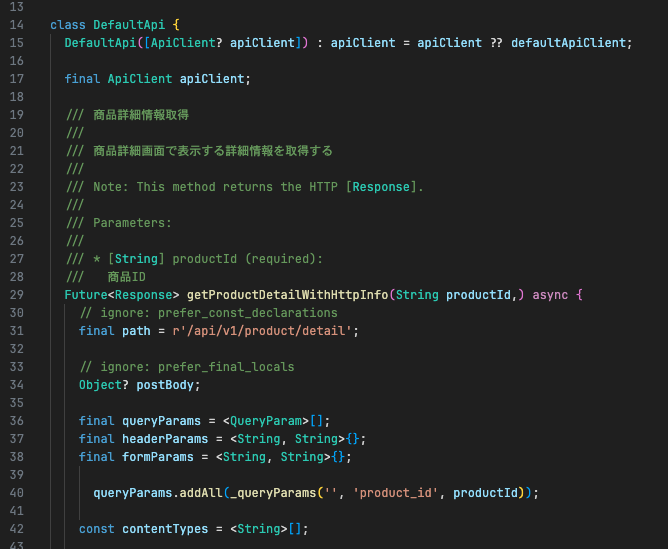The height and width of the screenshot is (549, 668).
Task: Click the getProductDetailWithHttpInfo method name
Action: click(288, 295)
